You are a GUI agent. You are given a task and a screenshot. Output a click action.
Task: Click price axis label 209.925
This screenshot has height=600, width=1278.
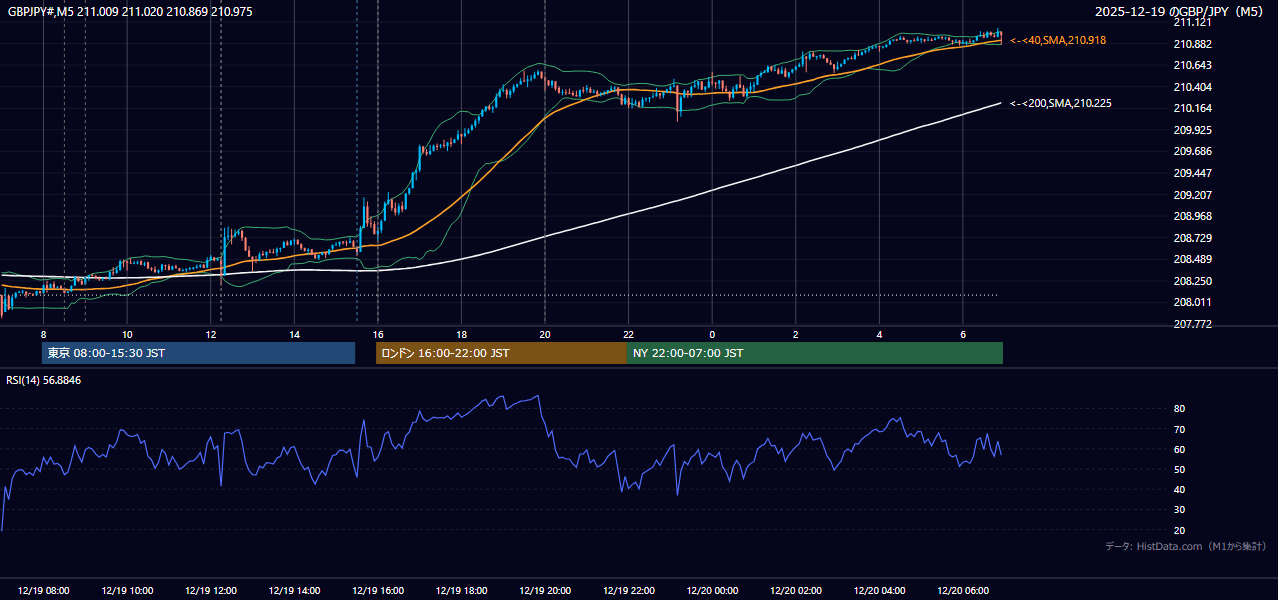click(1192, 130)
